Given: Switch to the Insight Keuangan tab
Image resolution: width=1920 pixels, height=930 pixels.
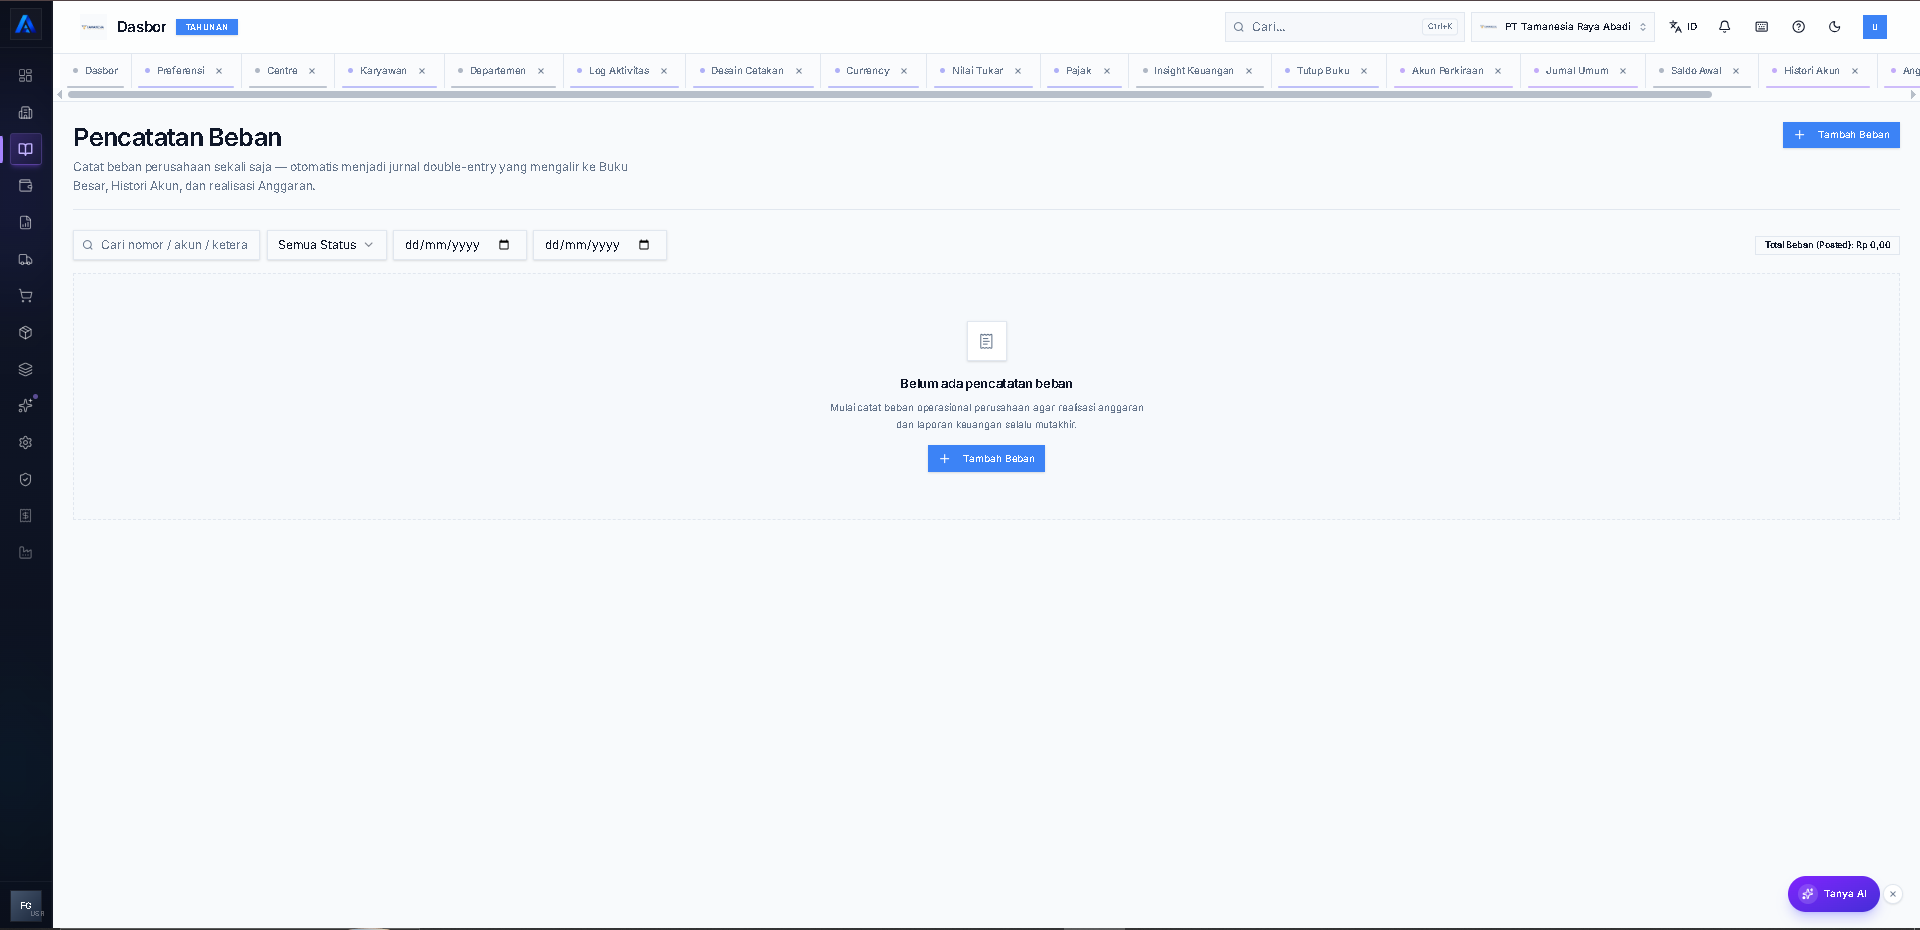Looking at the screenshot, I should click(1193, 71).
